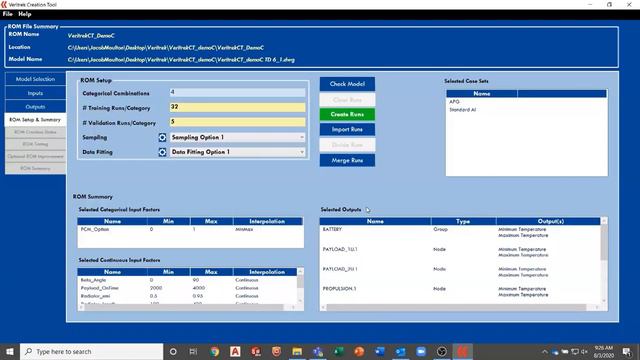The height and width of the screenshot is (360, 640).
Task: Open Microsoft Teams taskbar icon
Action: tap(318, 351)
